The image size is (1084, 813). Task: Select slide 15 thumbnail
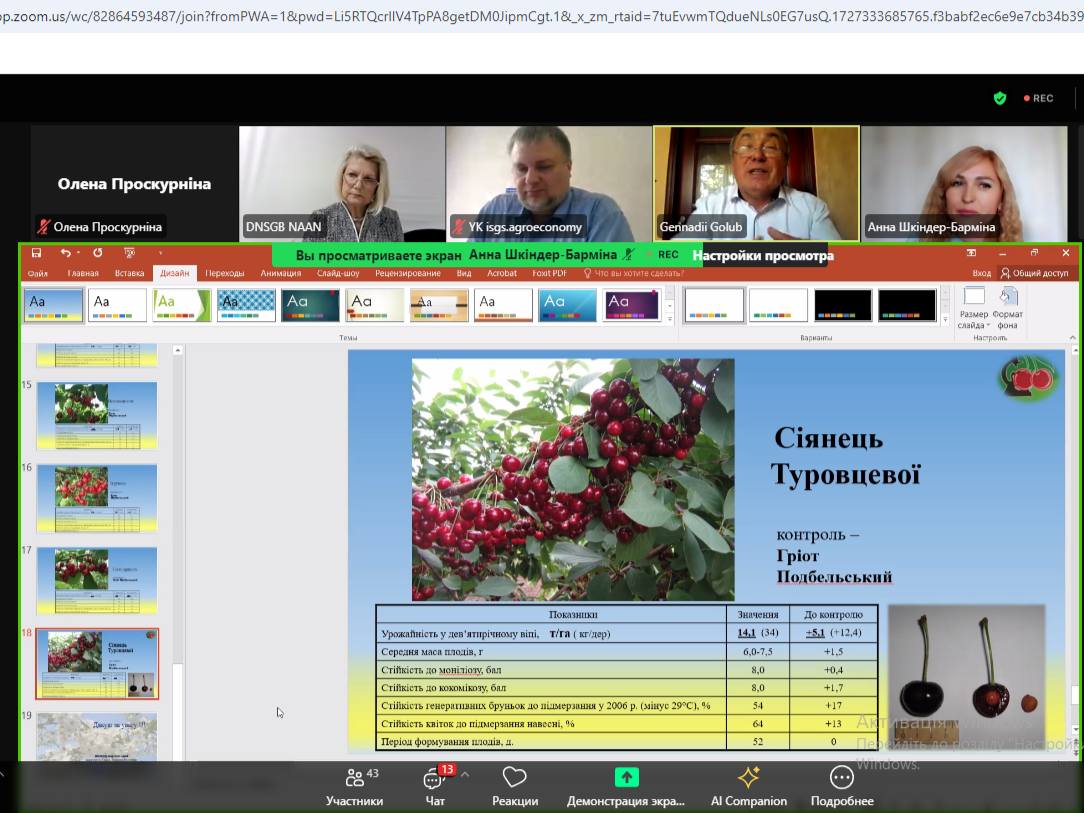coord(97,415)
